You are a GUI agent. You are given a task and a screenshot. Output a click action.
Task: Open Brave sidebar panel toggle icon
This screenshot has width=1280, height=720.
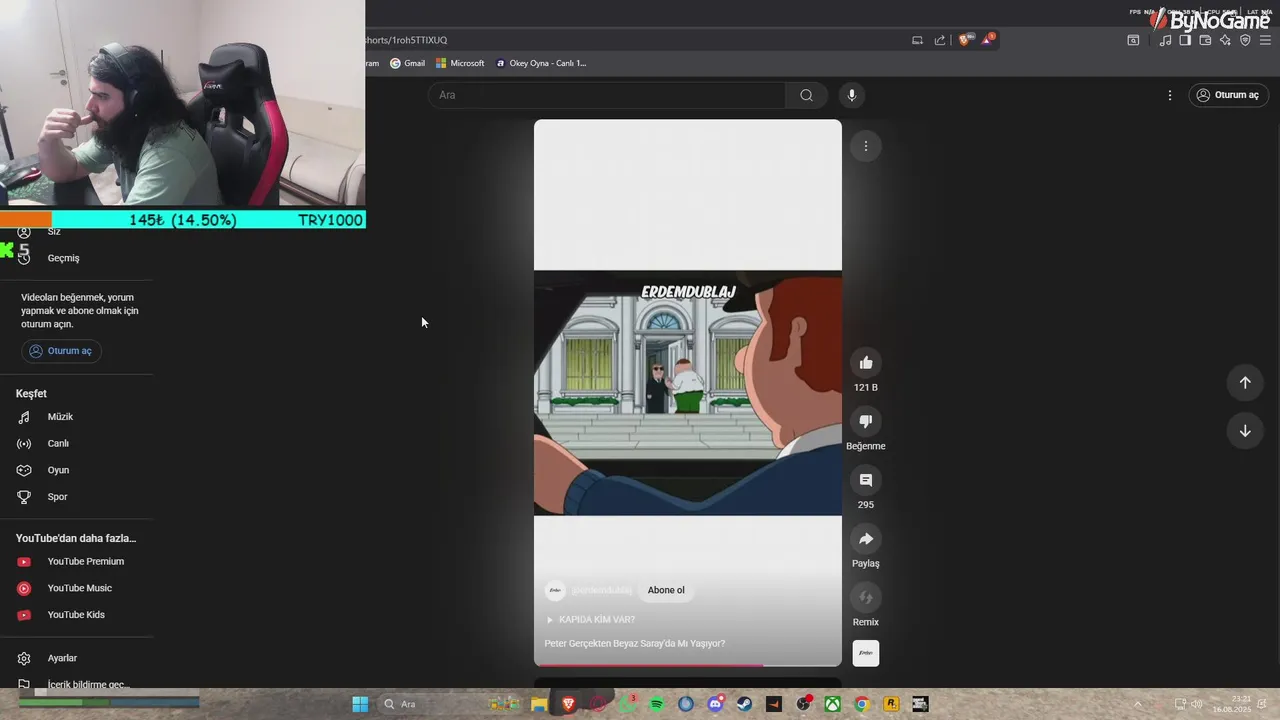(1185, 40)
